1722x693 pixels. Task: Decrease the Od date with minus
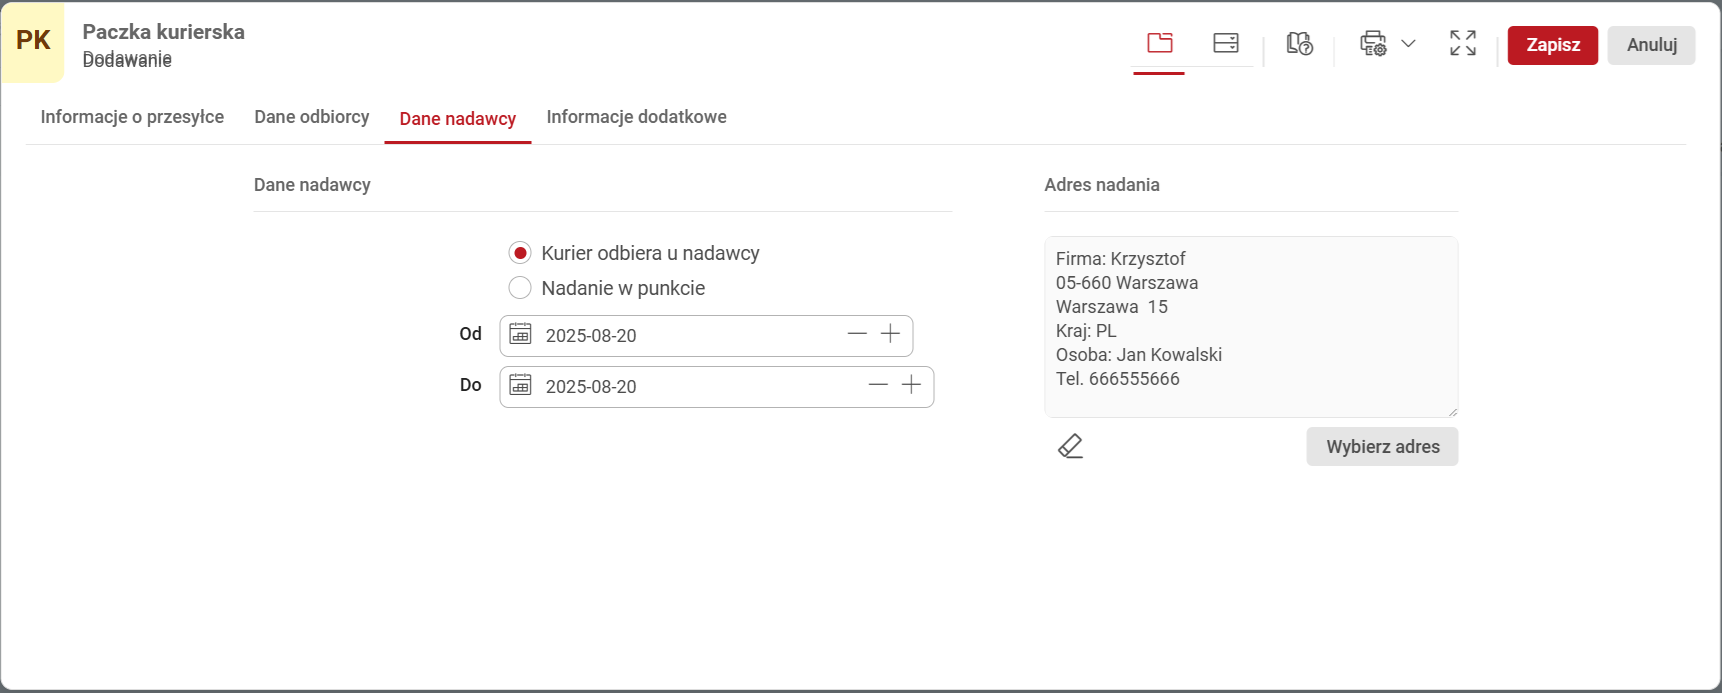click(x=857, y=334)
